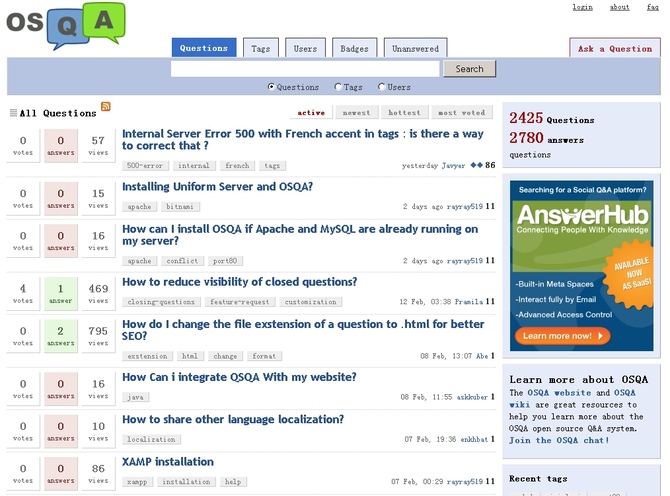
Task: Open the about link
Action: click(619, 7)
